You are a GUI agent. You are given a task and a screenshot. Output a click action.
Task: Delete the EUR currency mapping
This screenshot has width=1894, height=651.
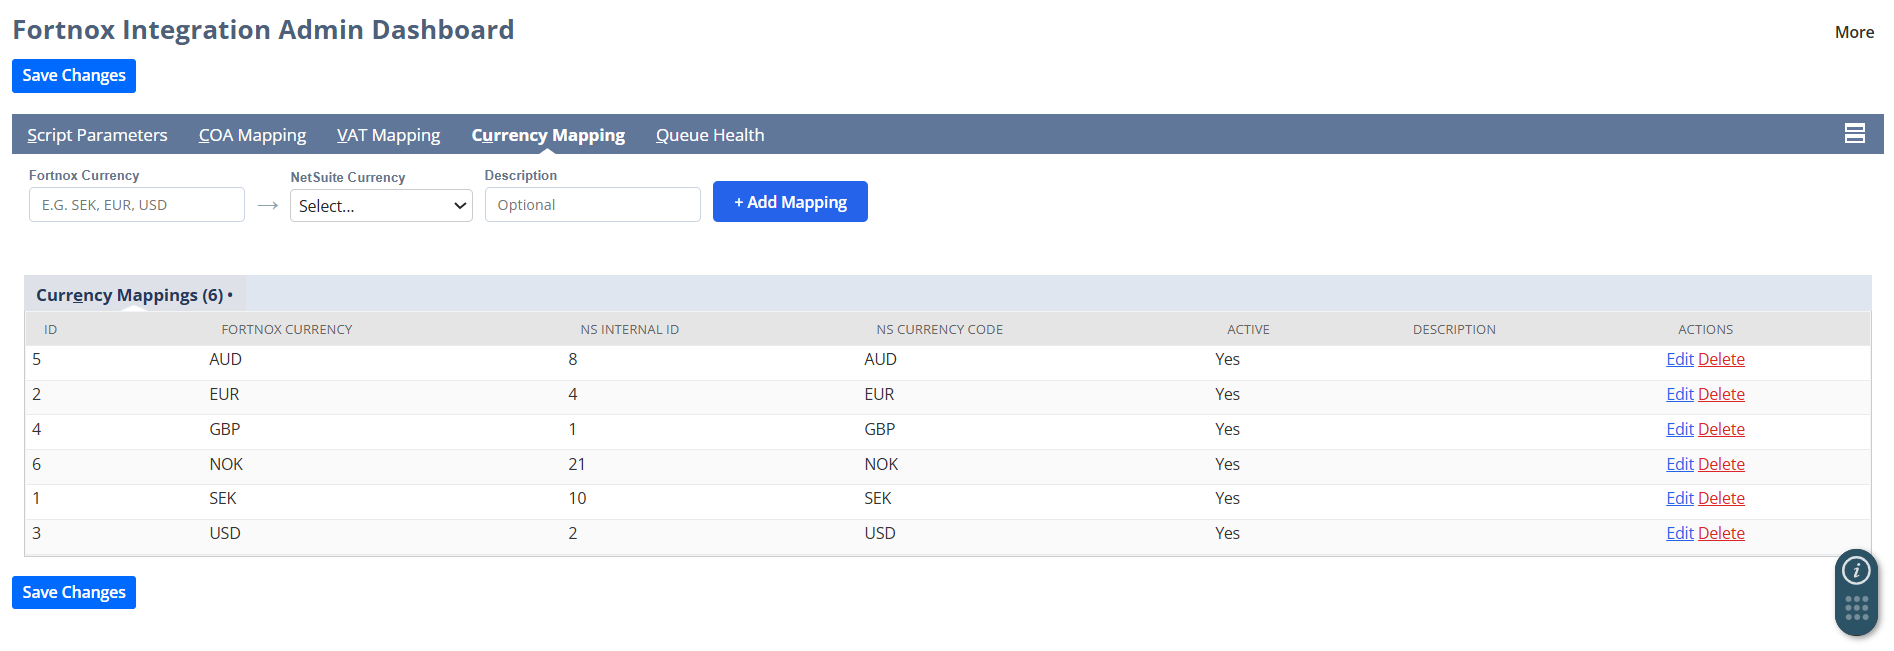[x=1721, y=394]
